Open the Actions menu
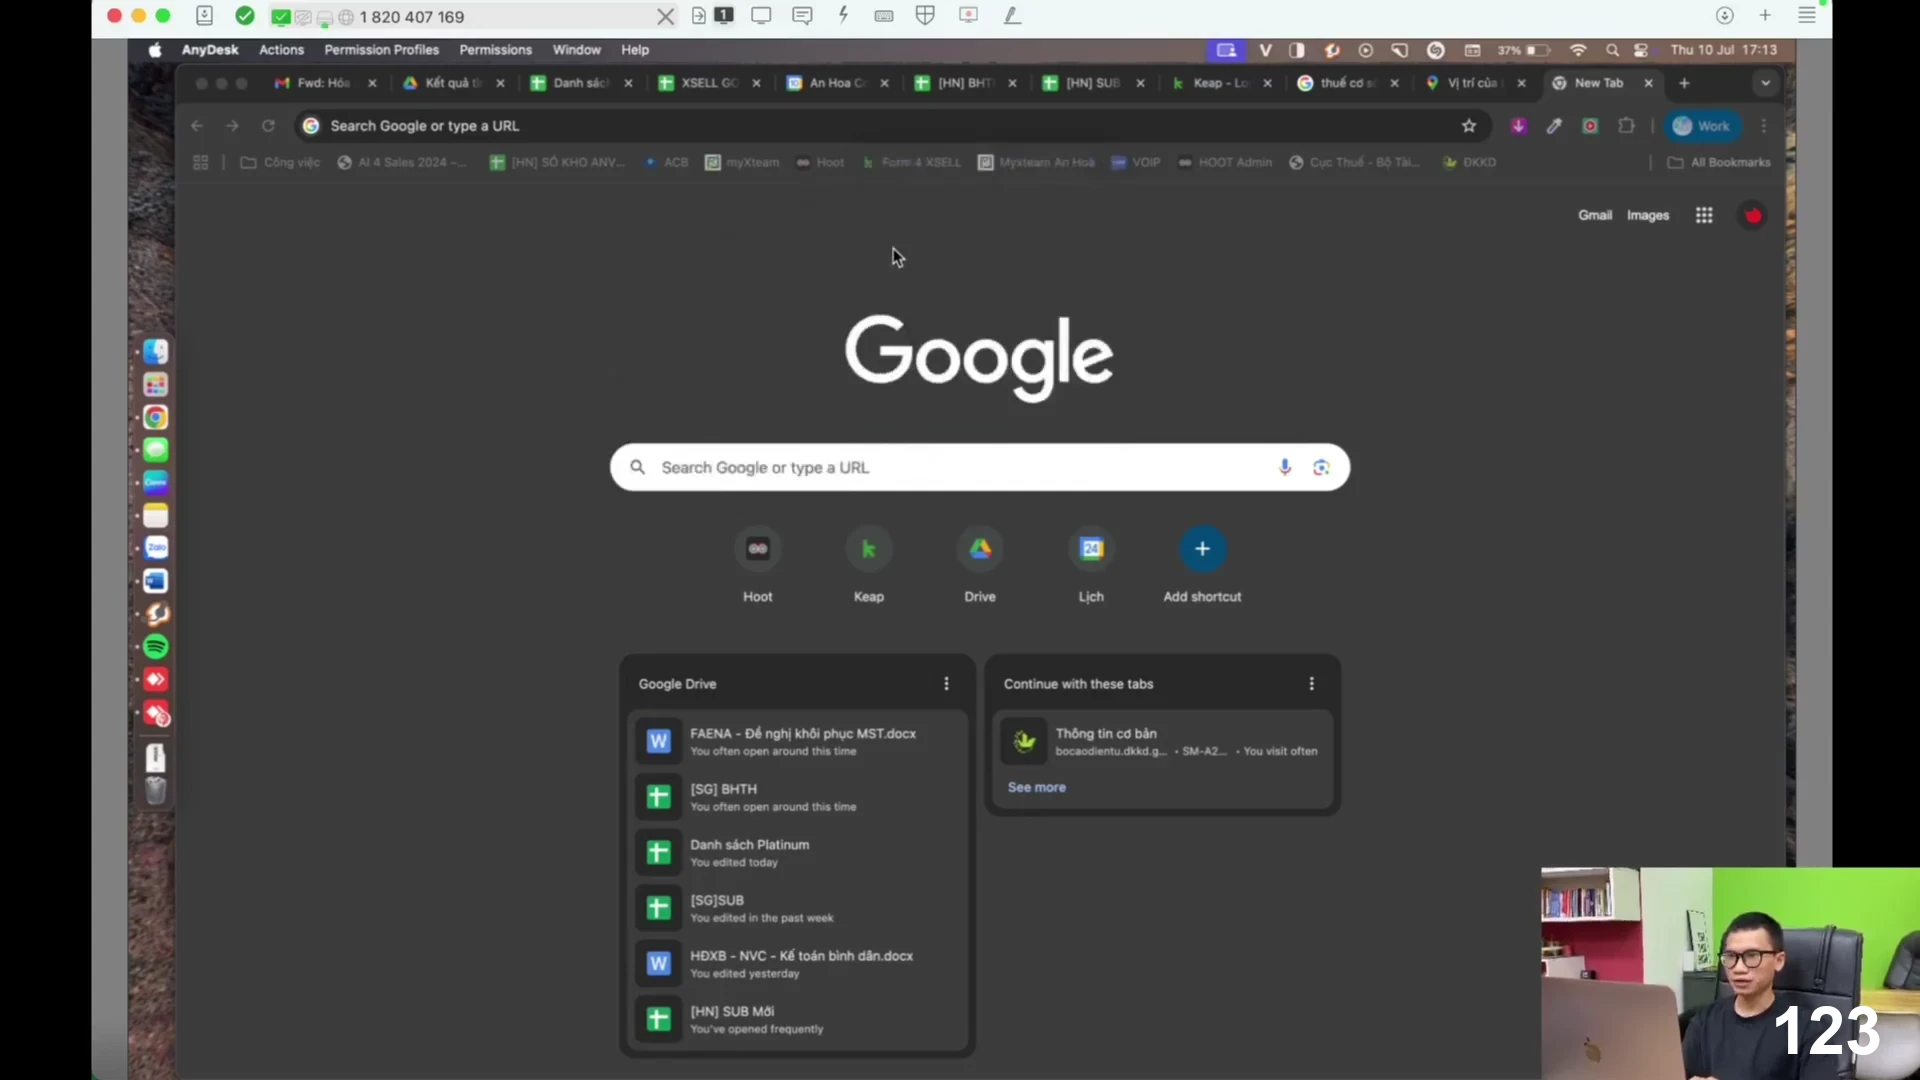 point(281,50)
